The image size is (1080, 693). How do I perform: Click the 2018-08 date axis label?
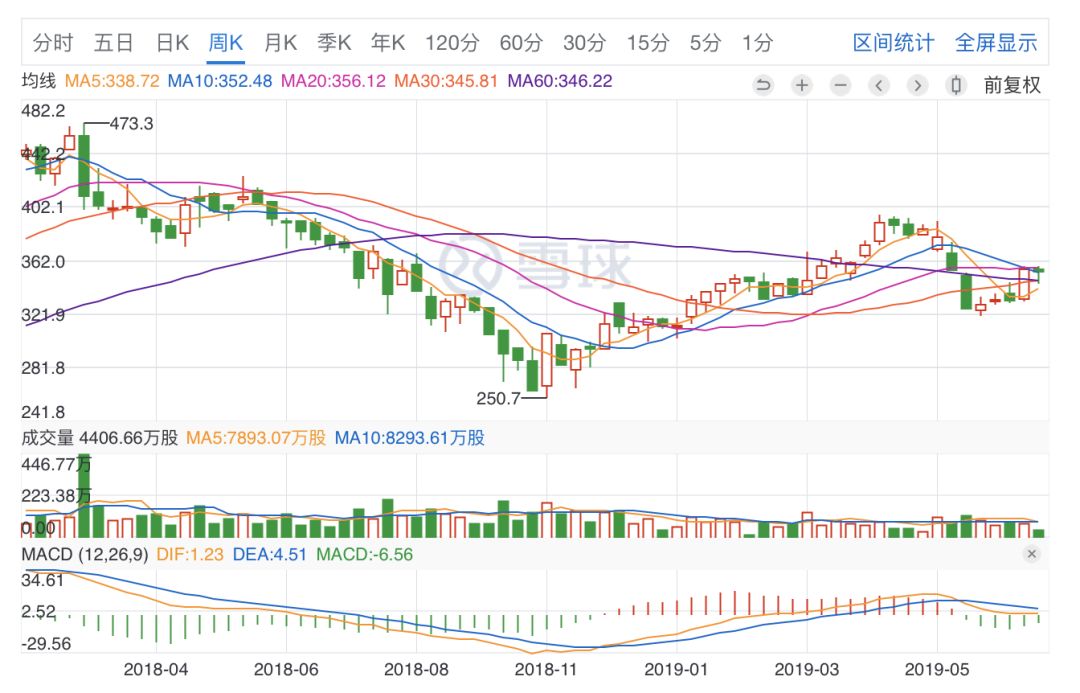tap(416, 670)
